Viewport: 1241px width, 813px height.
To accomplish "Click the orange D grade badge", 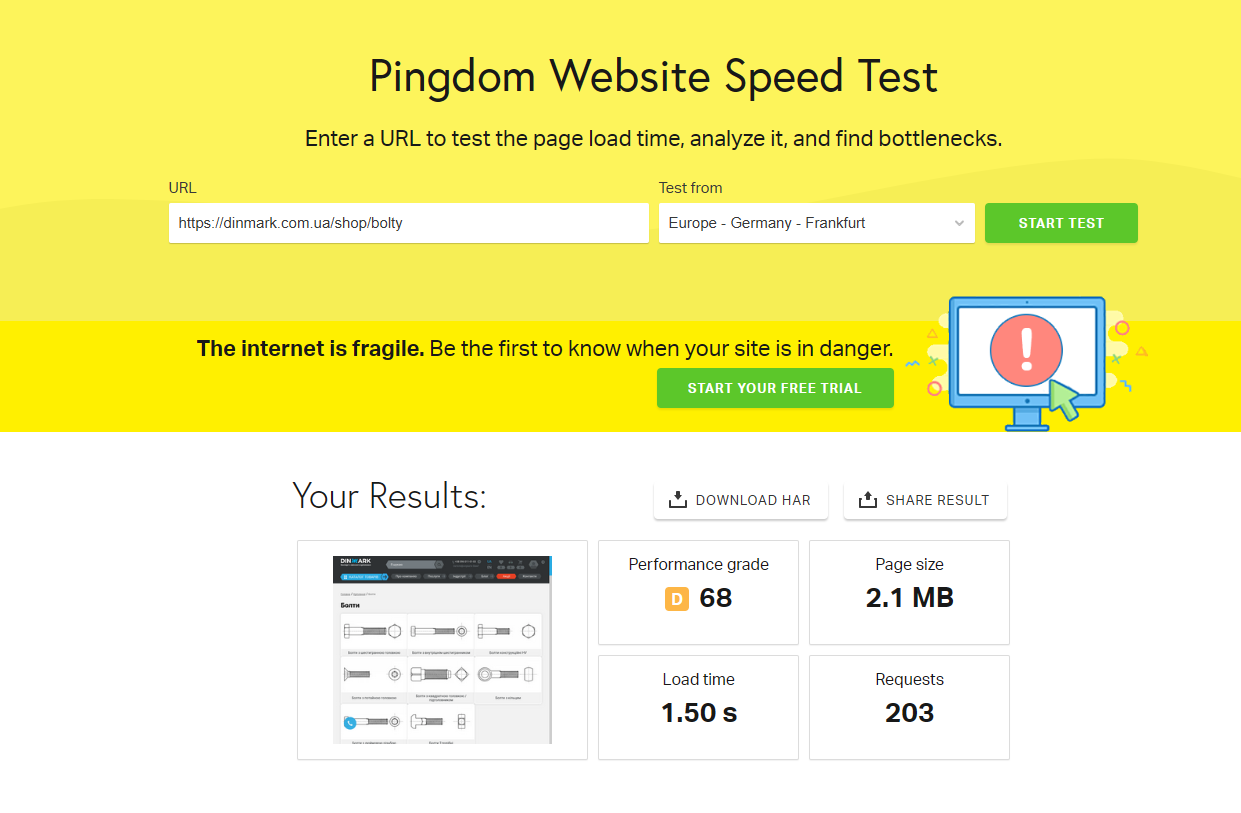I will point(677,599).
